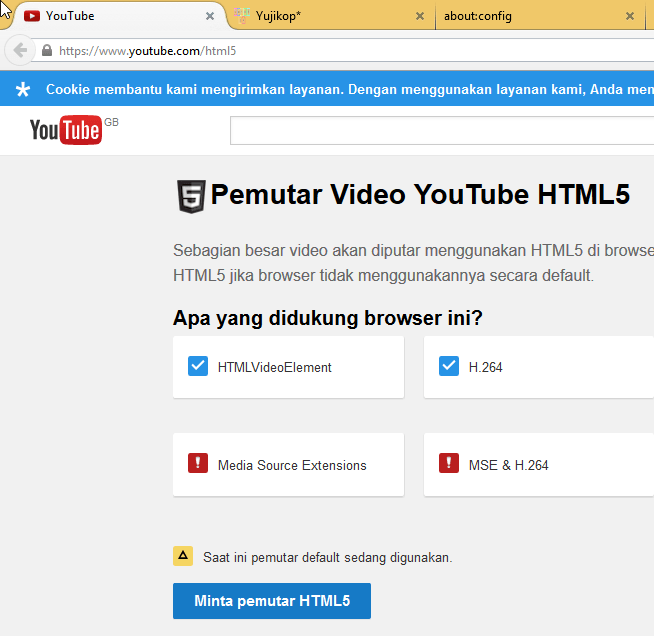This screenshot has width=654, height=636.
Task: Close the Yujikop* tab
Action: pos(420,16)
